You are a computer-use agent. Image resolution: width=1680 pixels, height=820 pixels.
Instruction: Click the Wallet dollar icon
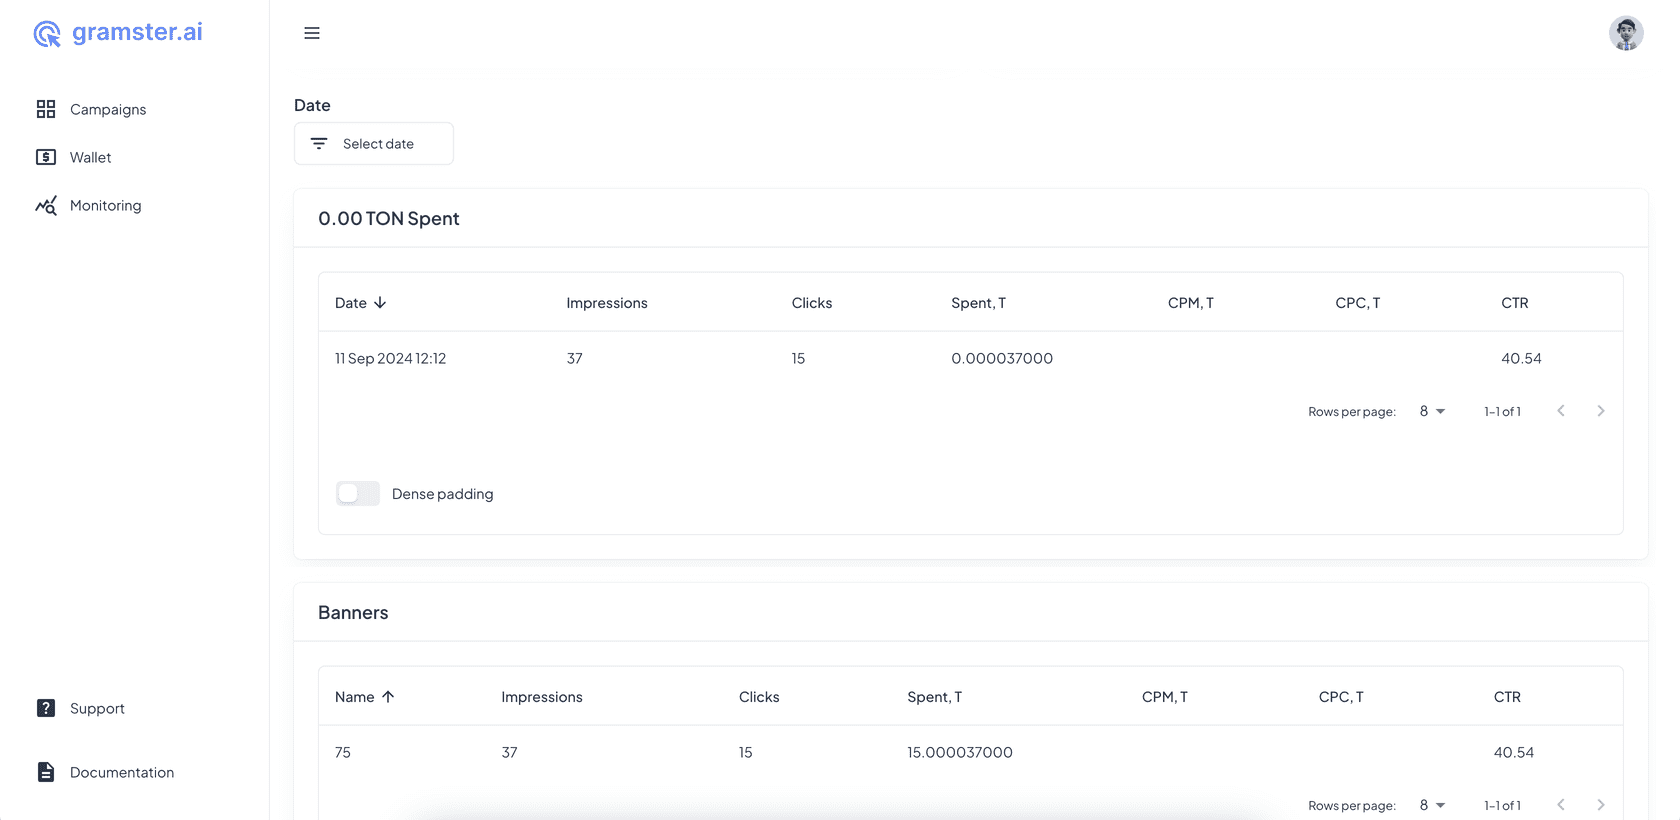tap(46, 157)
